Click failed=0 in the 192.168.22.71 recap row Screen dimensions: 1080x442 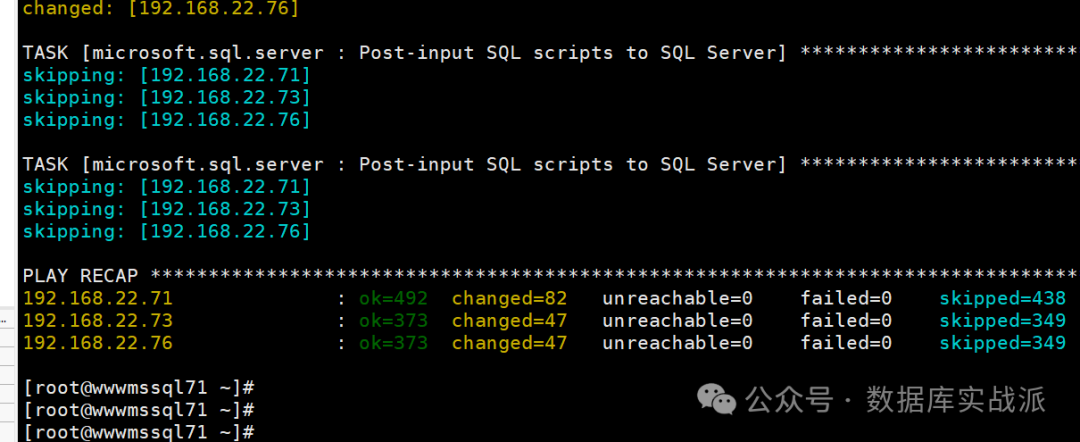pos(846,298)
